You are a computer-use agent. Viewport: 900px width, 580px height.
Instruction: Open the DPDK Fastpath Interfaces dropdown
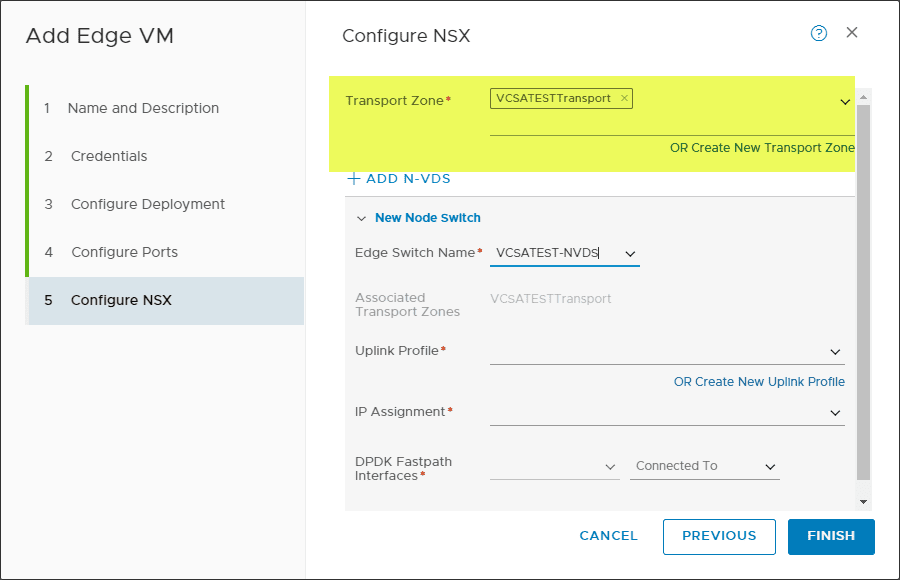[x=611, y=465]
